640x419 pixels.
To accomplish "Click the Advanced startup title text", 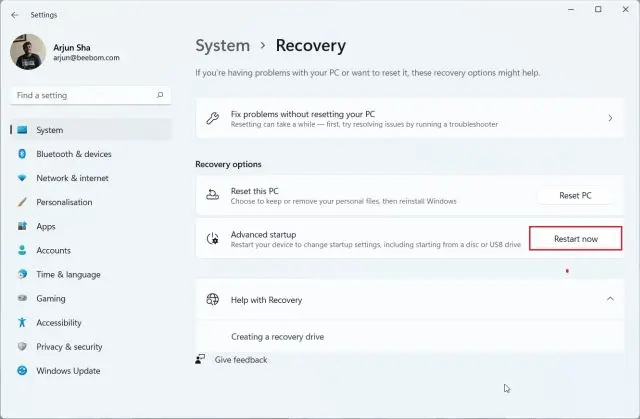I will click(x=263, y=234).
